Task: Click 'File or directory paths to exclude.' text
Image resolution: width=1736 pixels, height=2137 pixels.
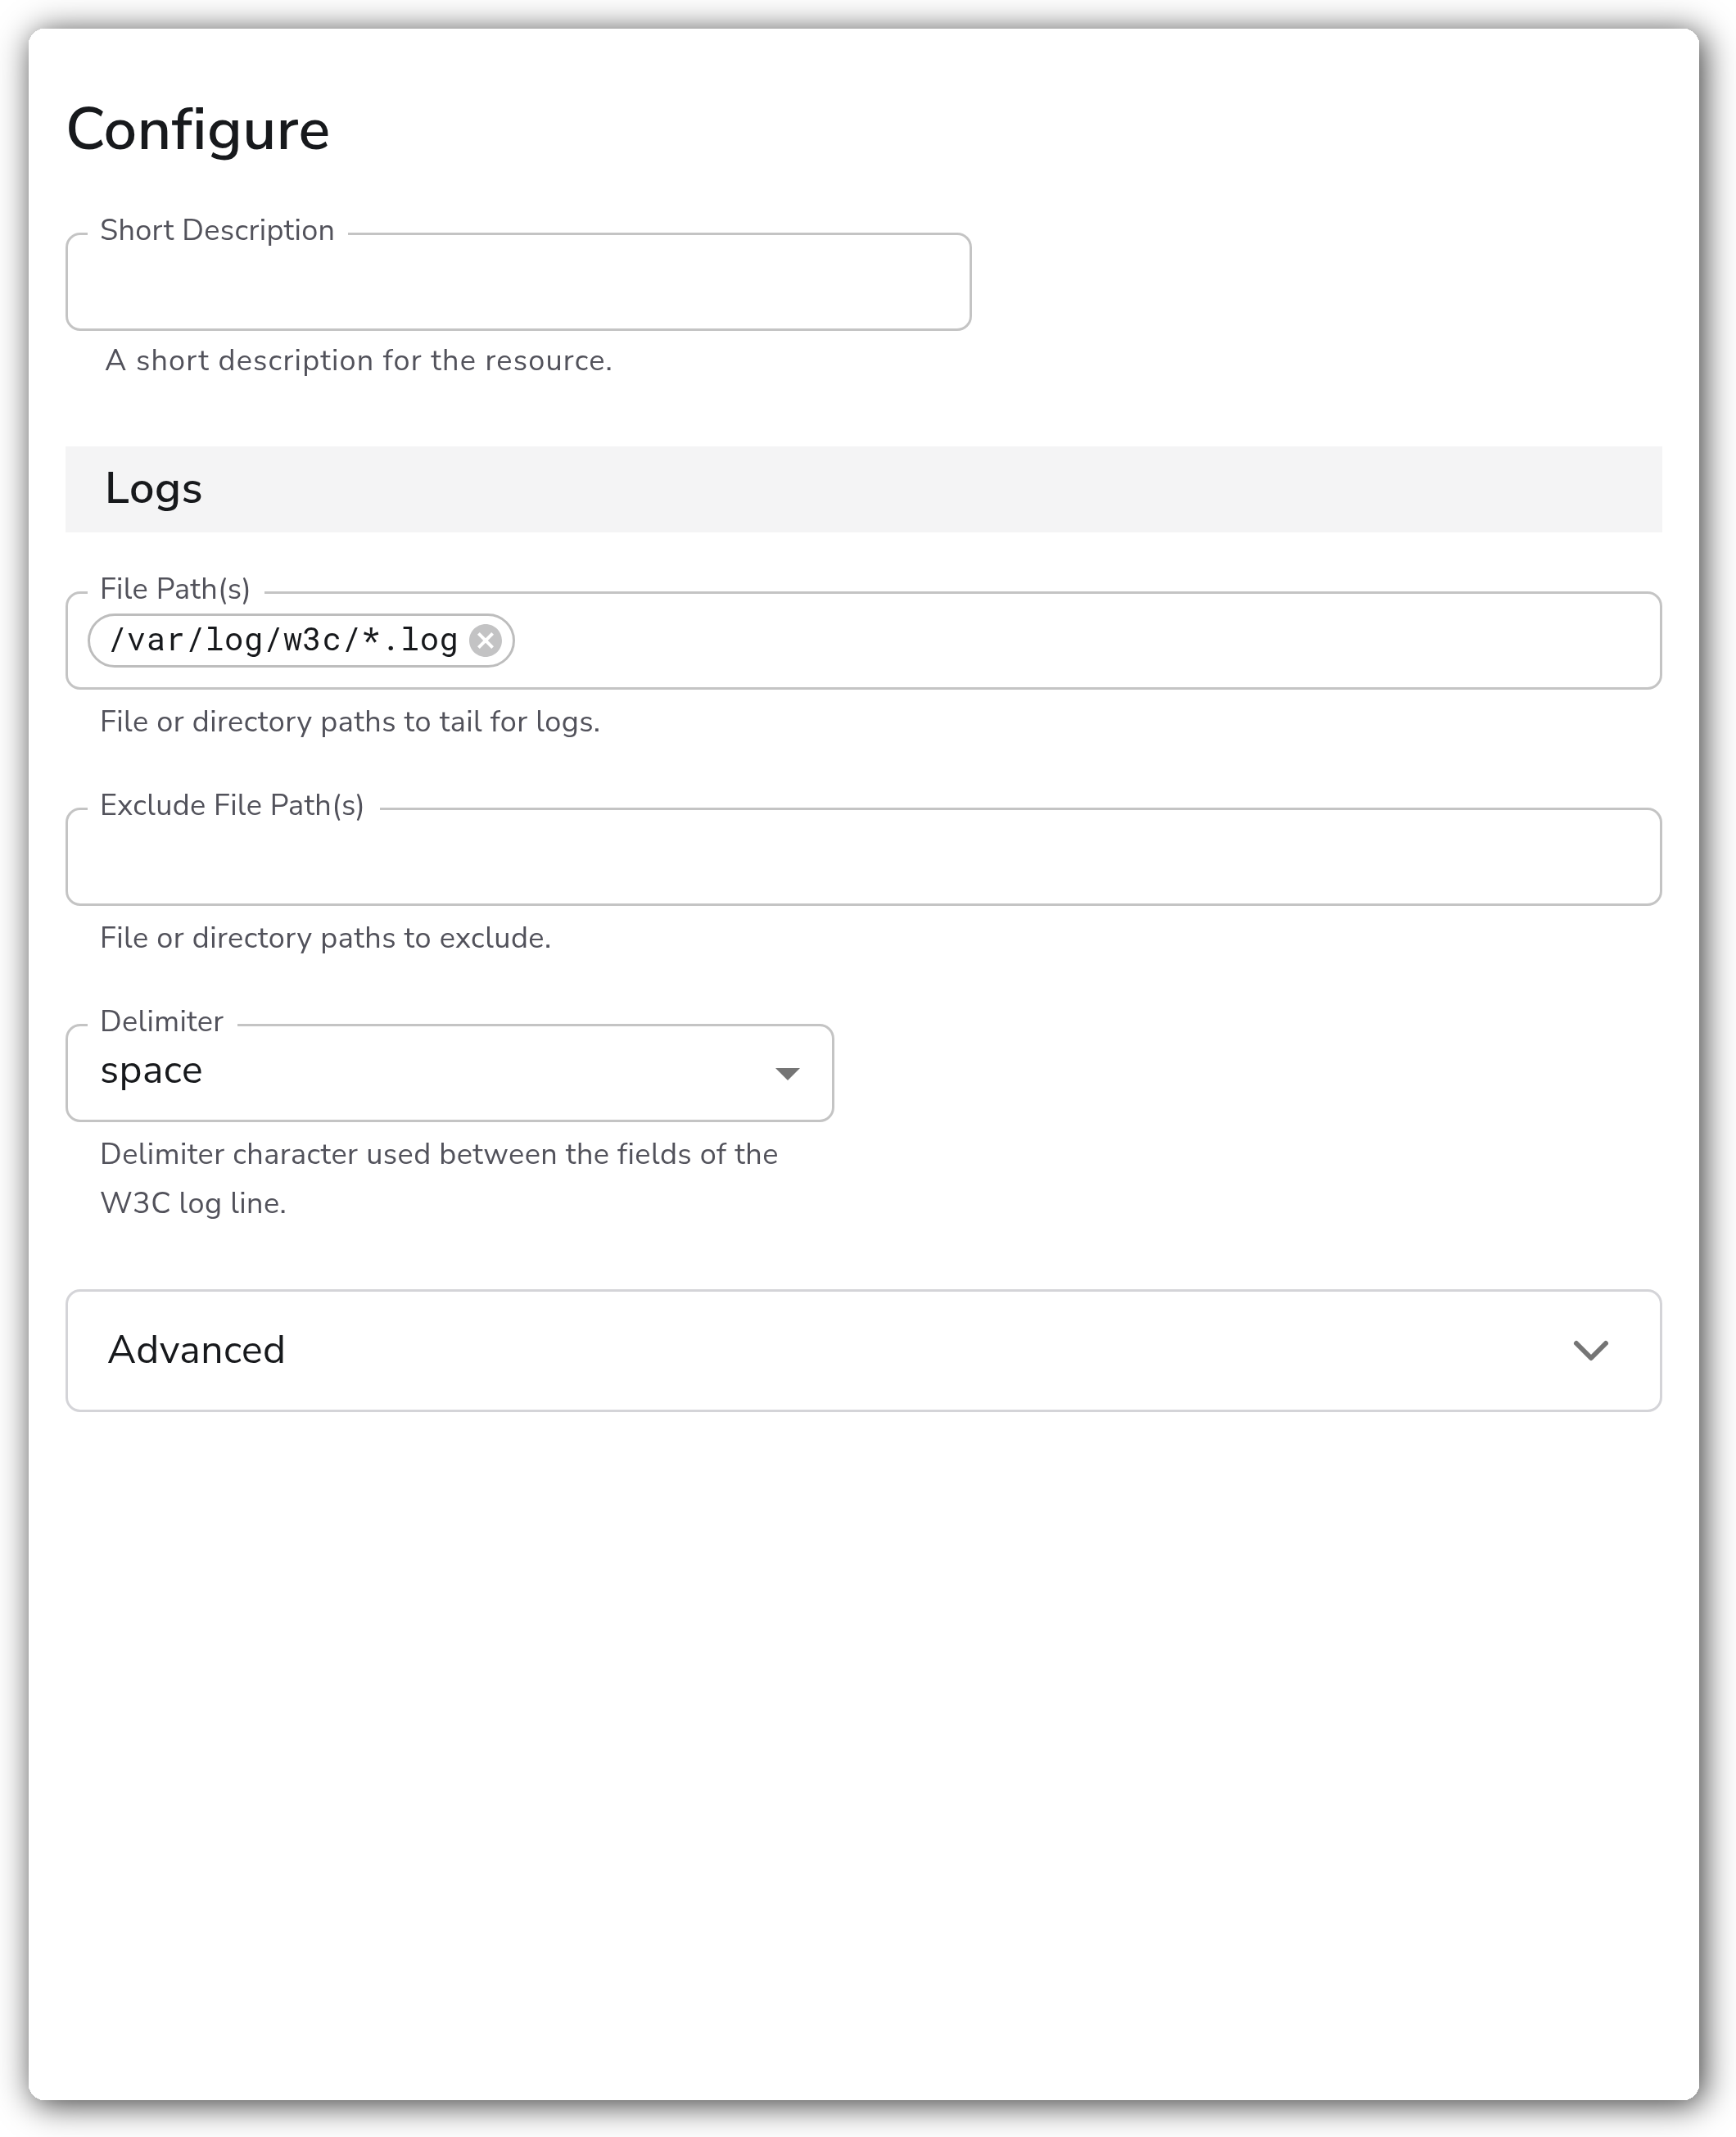Action: click(326, 938)
